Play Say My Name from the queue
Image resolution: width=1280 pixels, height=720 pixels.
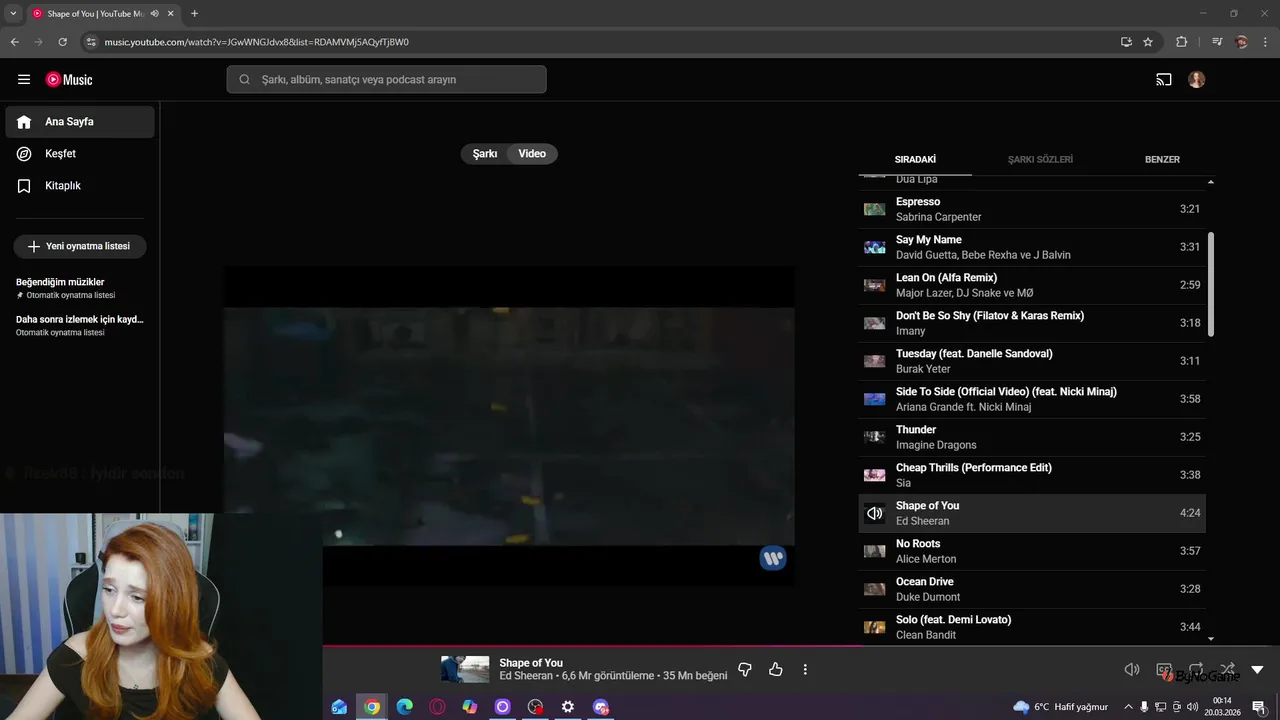[x=1032, y=247]
